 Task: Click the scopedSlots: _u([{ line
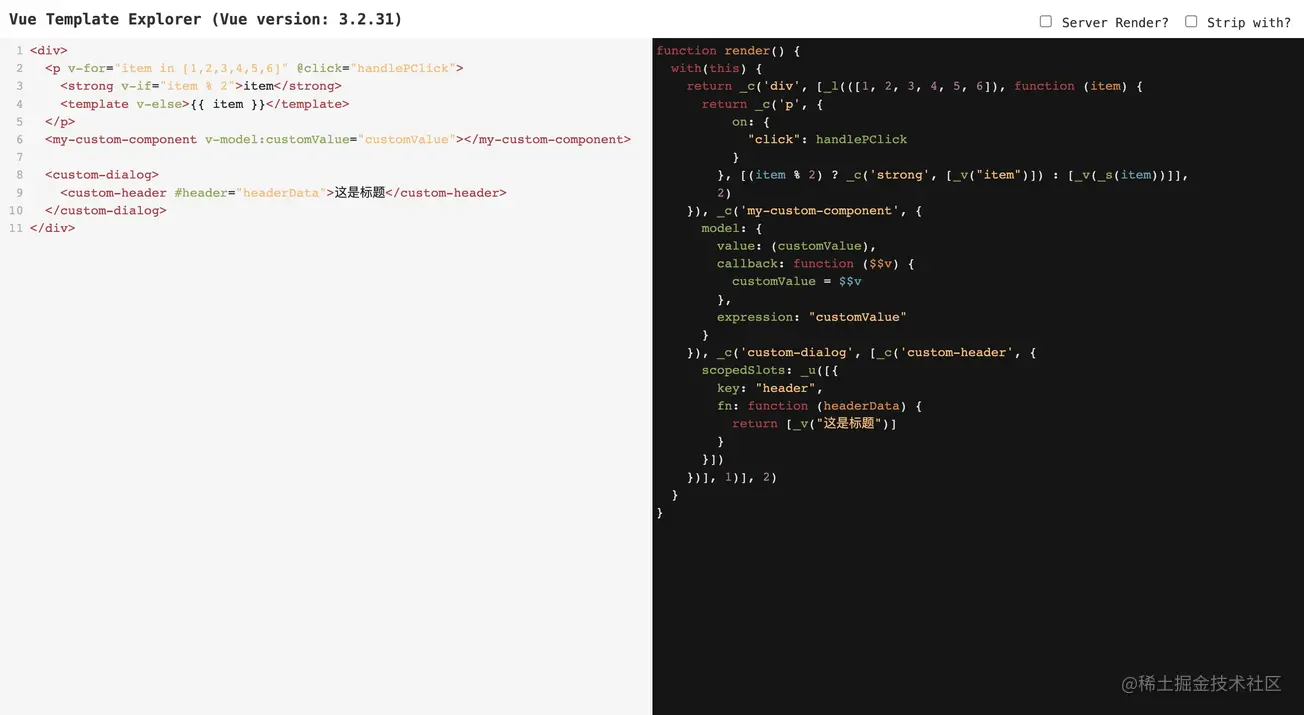(x=770, y=371)
